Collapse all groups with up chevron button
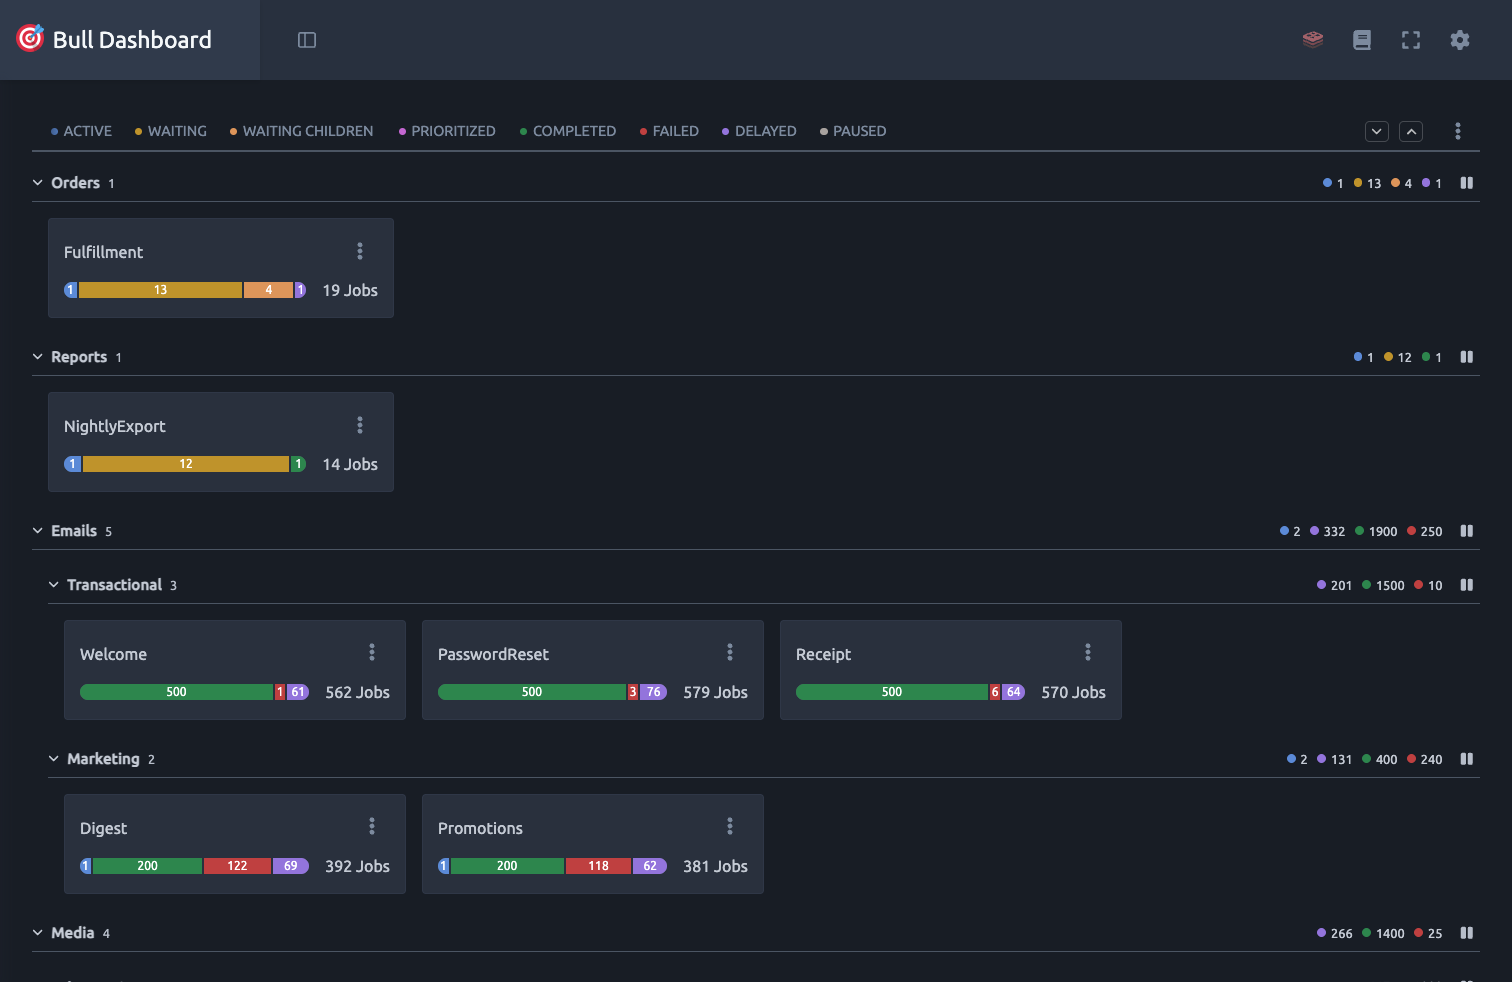 [1411, 131]
